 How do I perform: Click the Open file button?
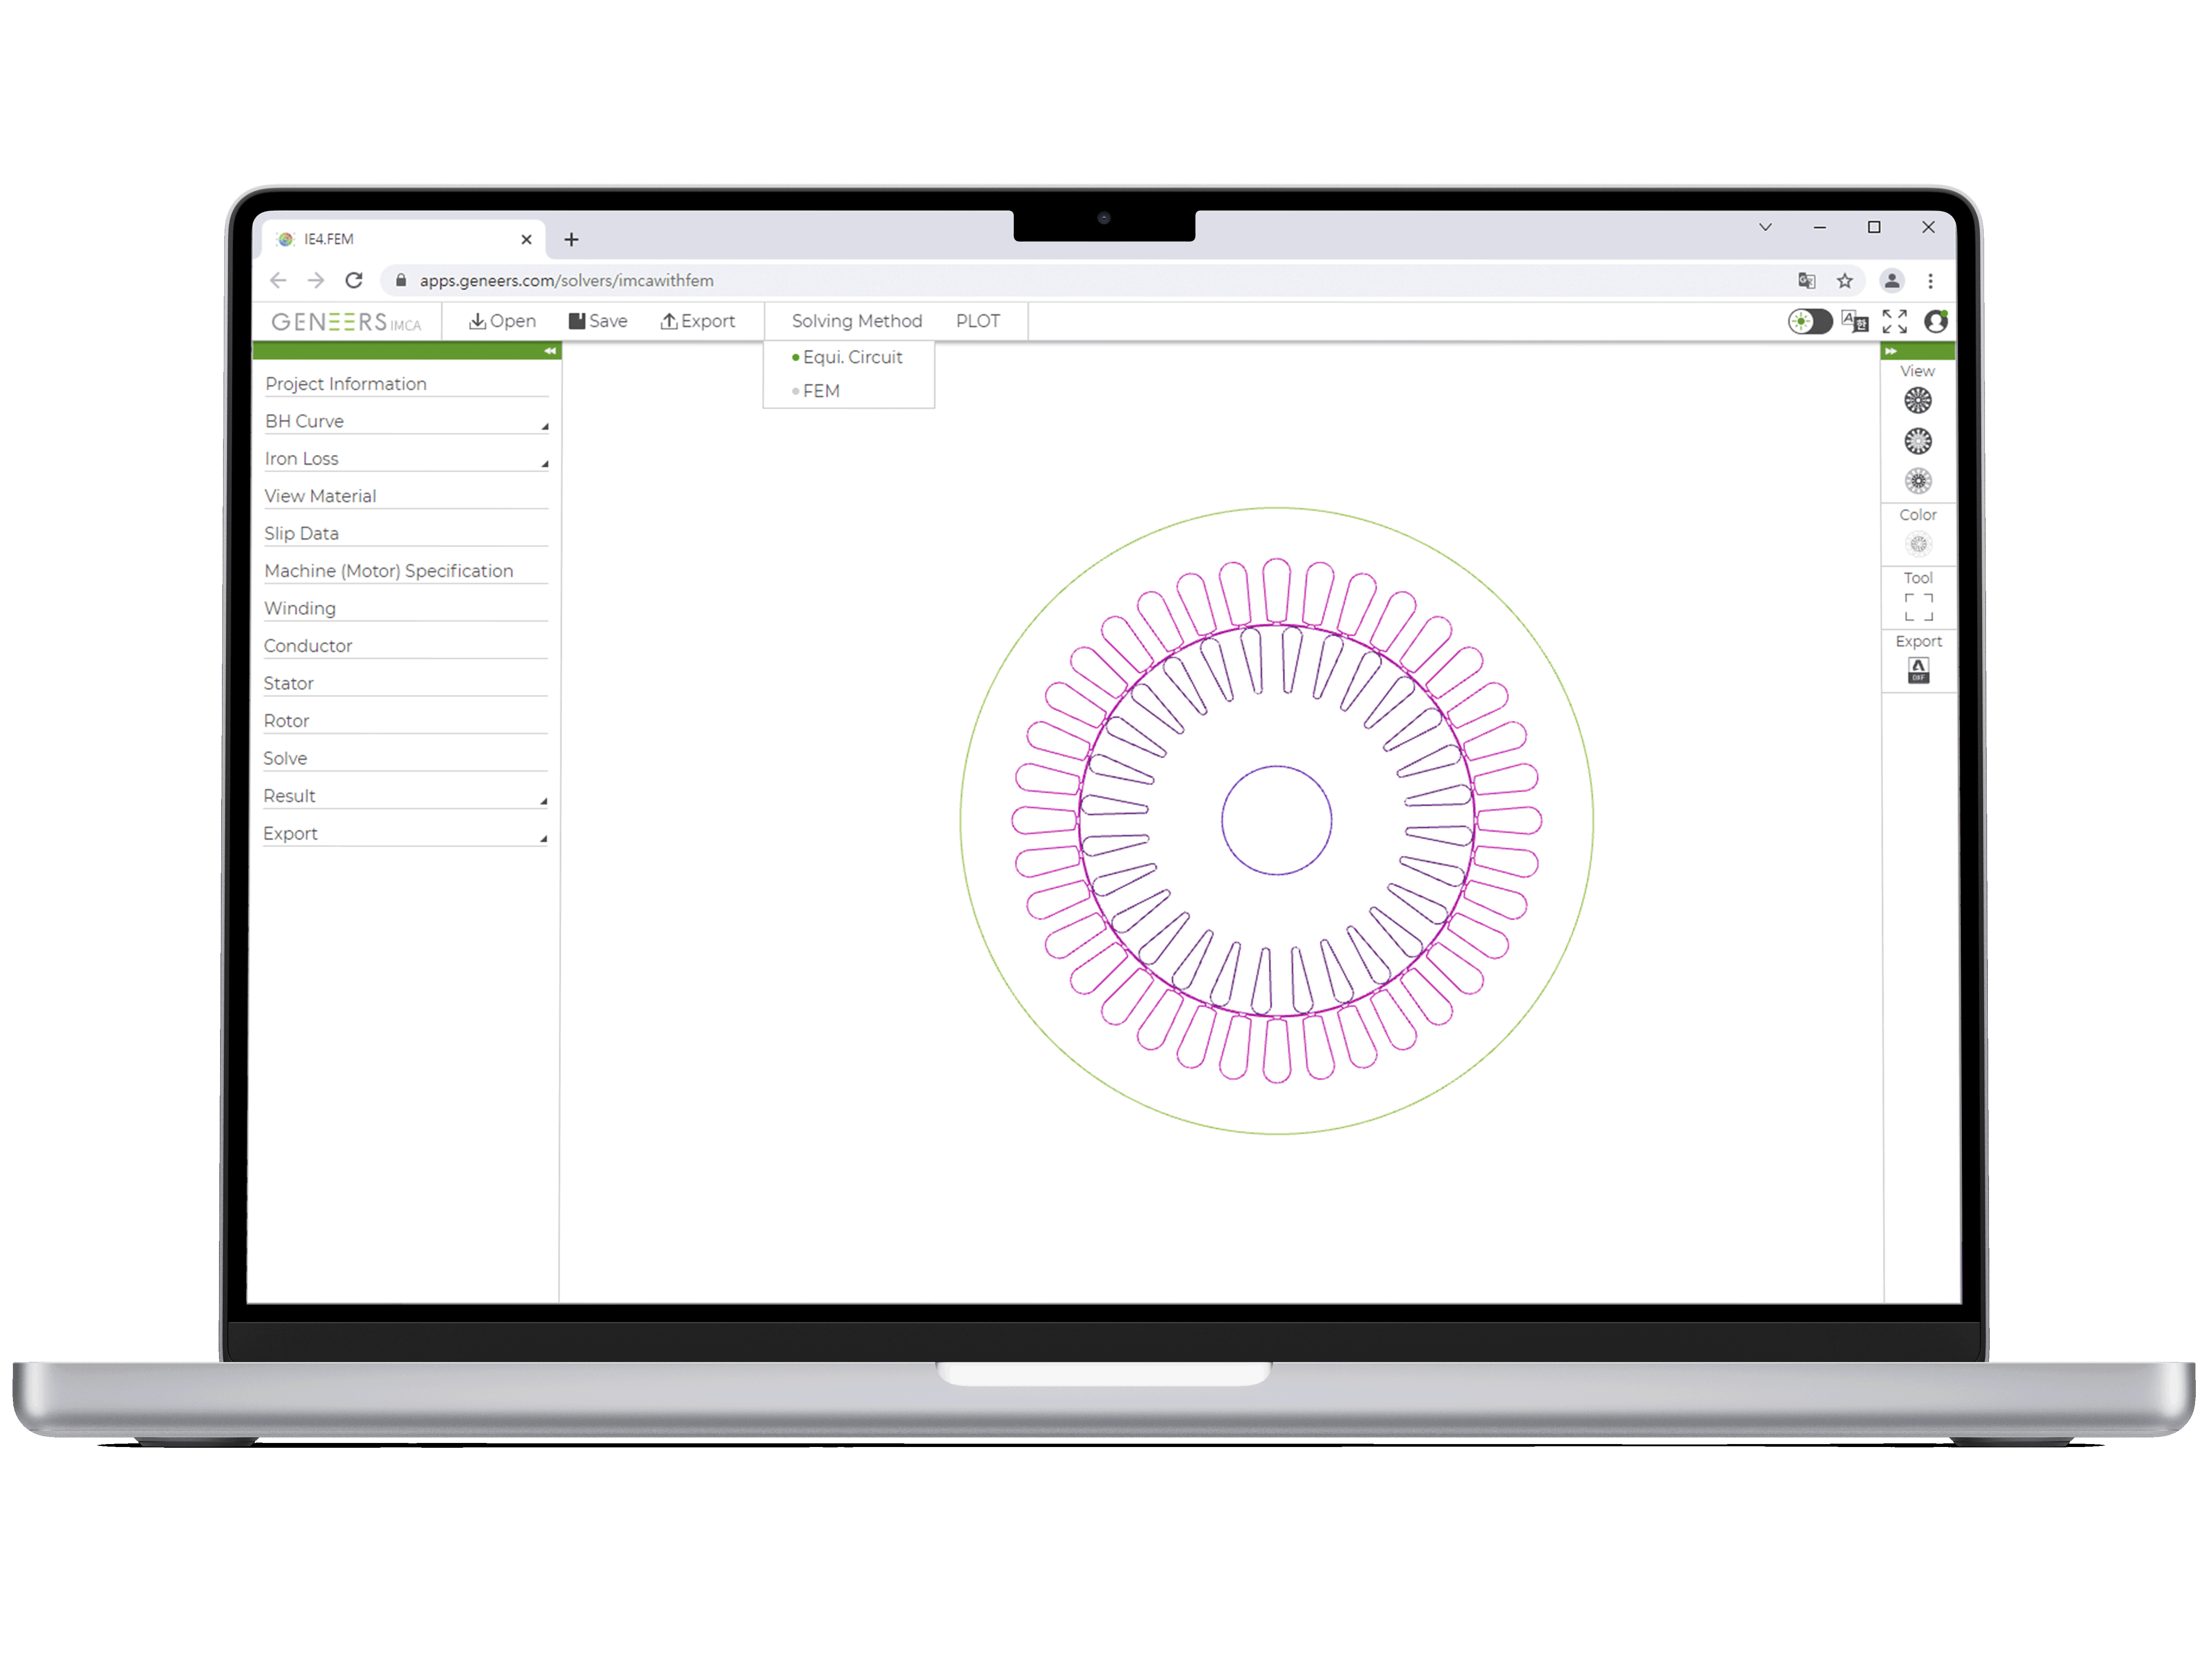click(502, 321)
